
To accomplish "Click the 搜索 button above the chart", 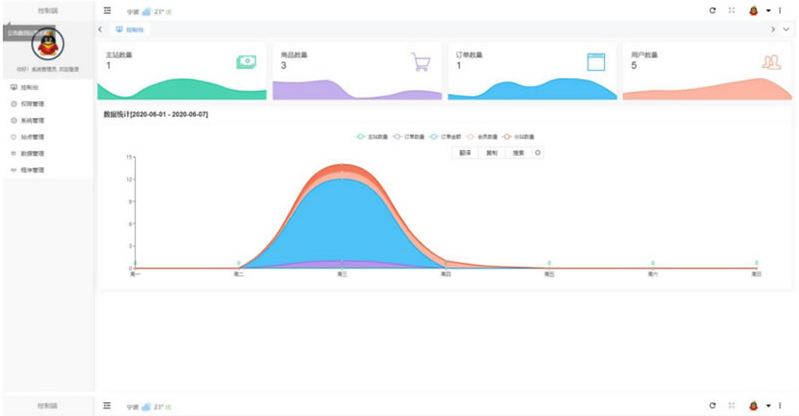I will 518,153.
